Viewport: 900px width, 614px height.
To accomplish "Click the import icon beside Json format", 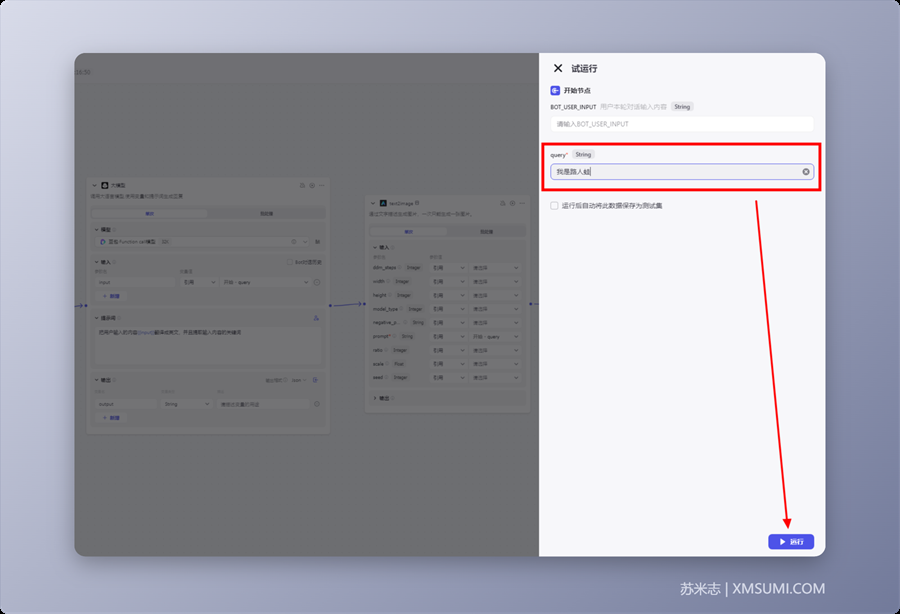I will click(x=316, y=380).
